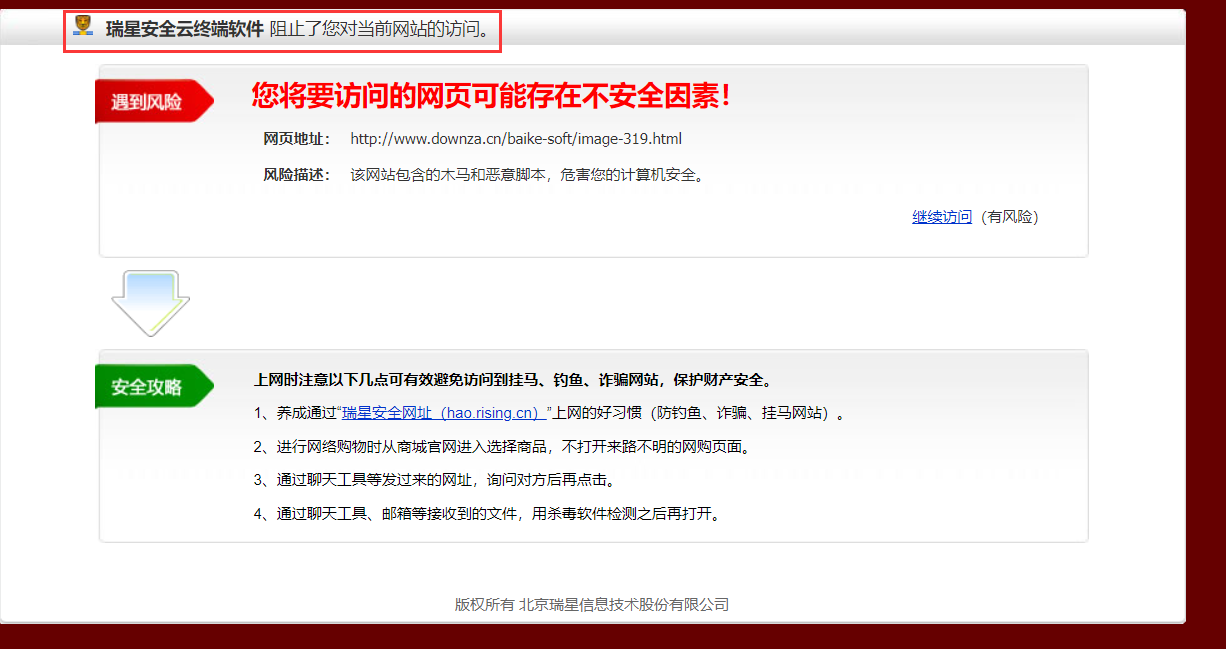Click the header text 瑞星安全云终端软件
1226x649 pixels.
(x=185, y=29)
